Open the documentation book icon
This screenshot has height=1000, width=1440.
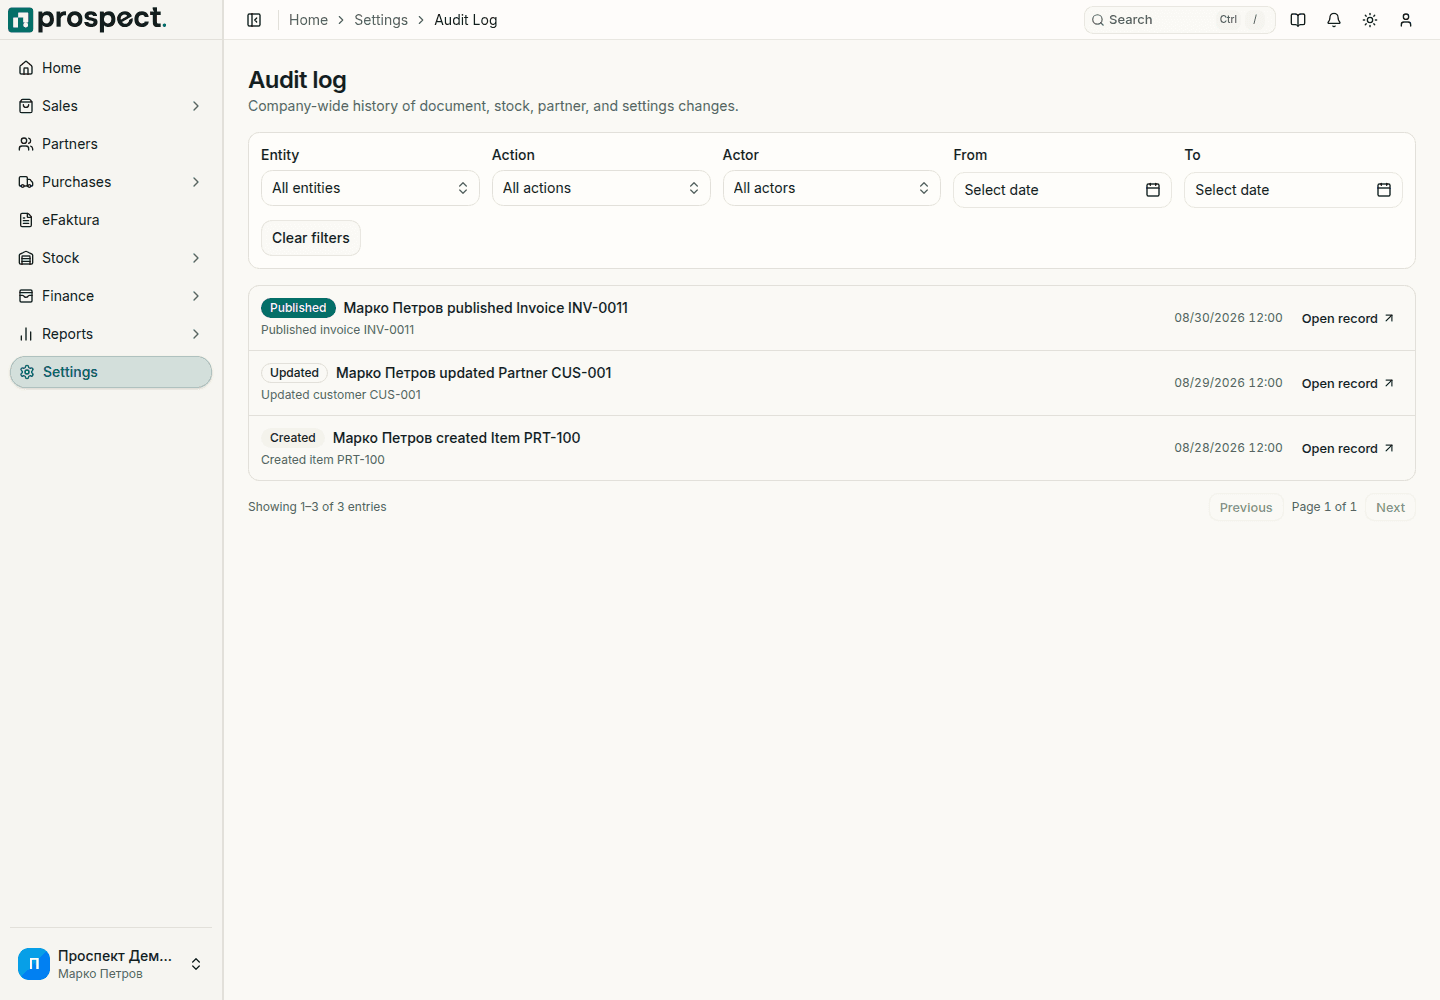(1298, 20)
